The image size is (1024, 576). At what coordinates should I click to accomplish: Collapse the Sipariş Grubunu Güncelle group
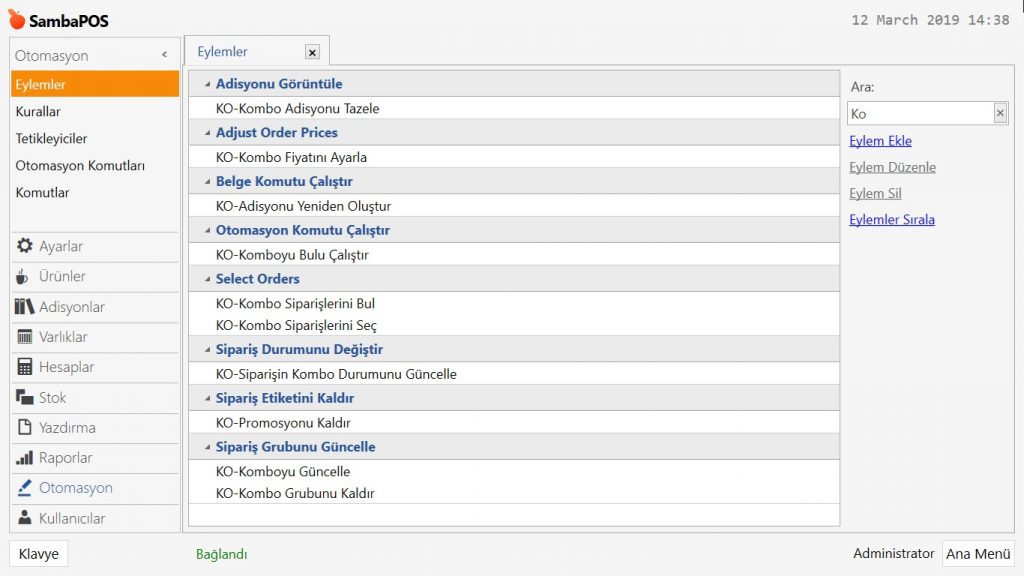pos(207,447)
